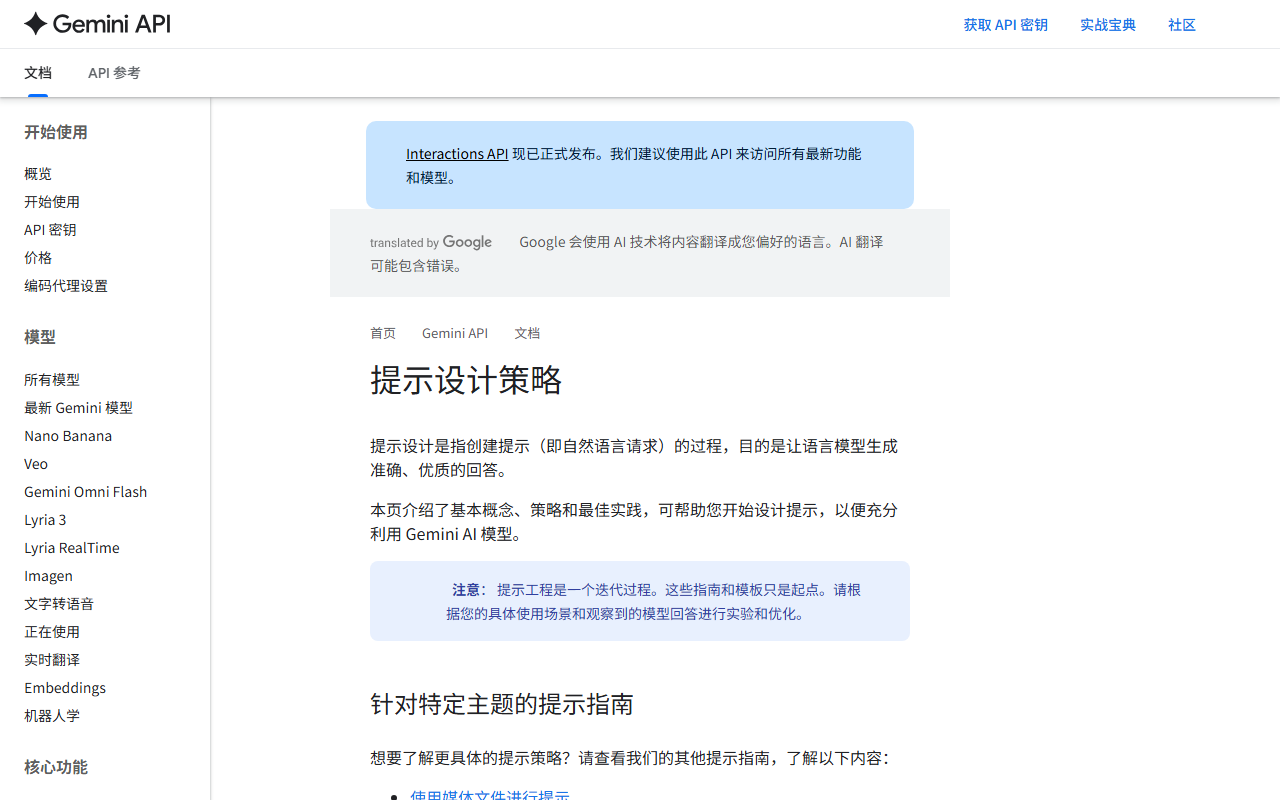Switch to the API 参考 tab
Viewport: 1280px width, 800px height.
(x=114, y=73)
